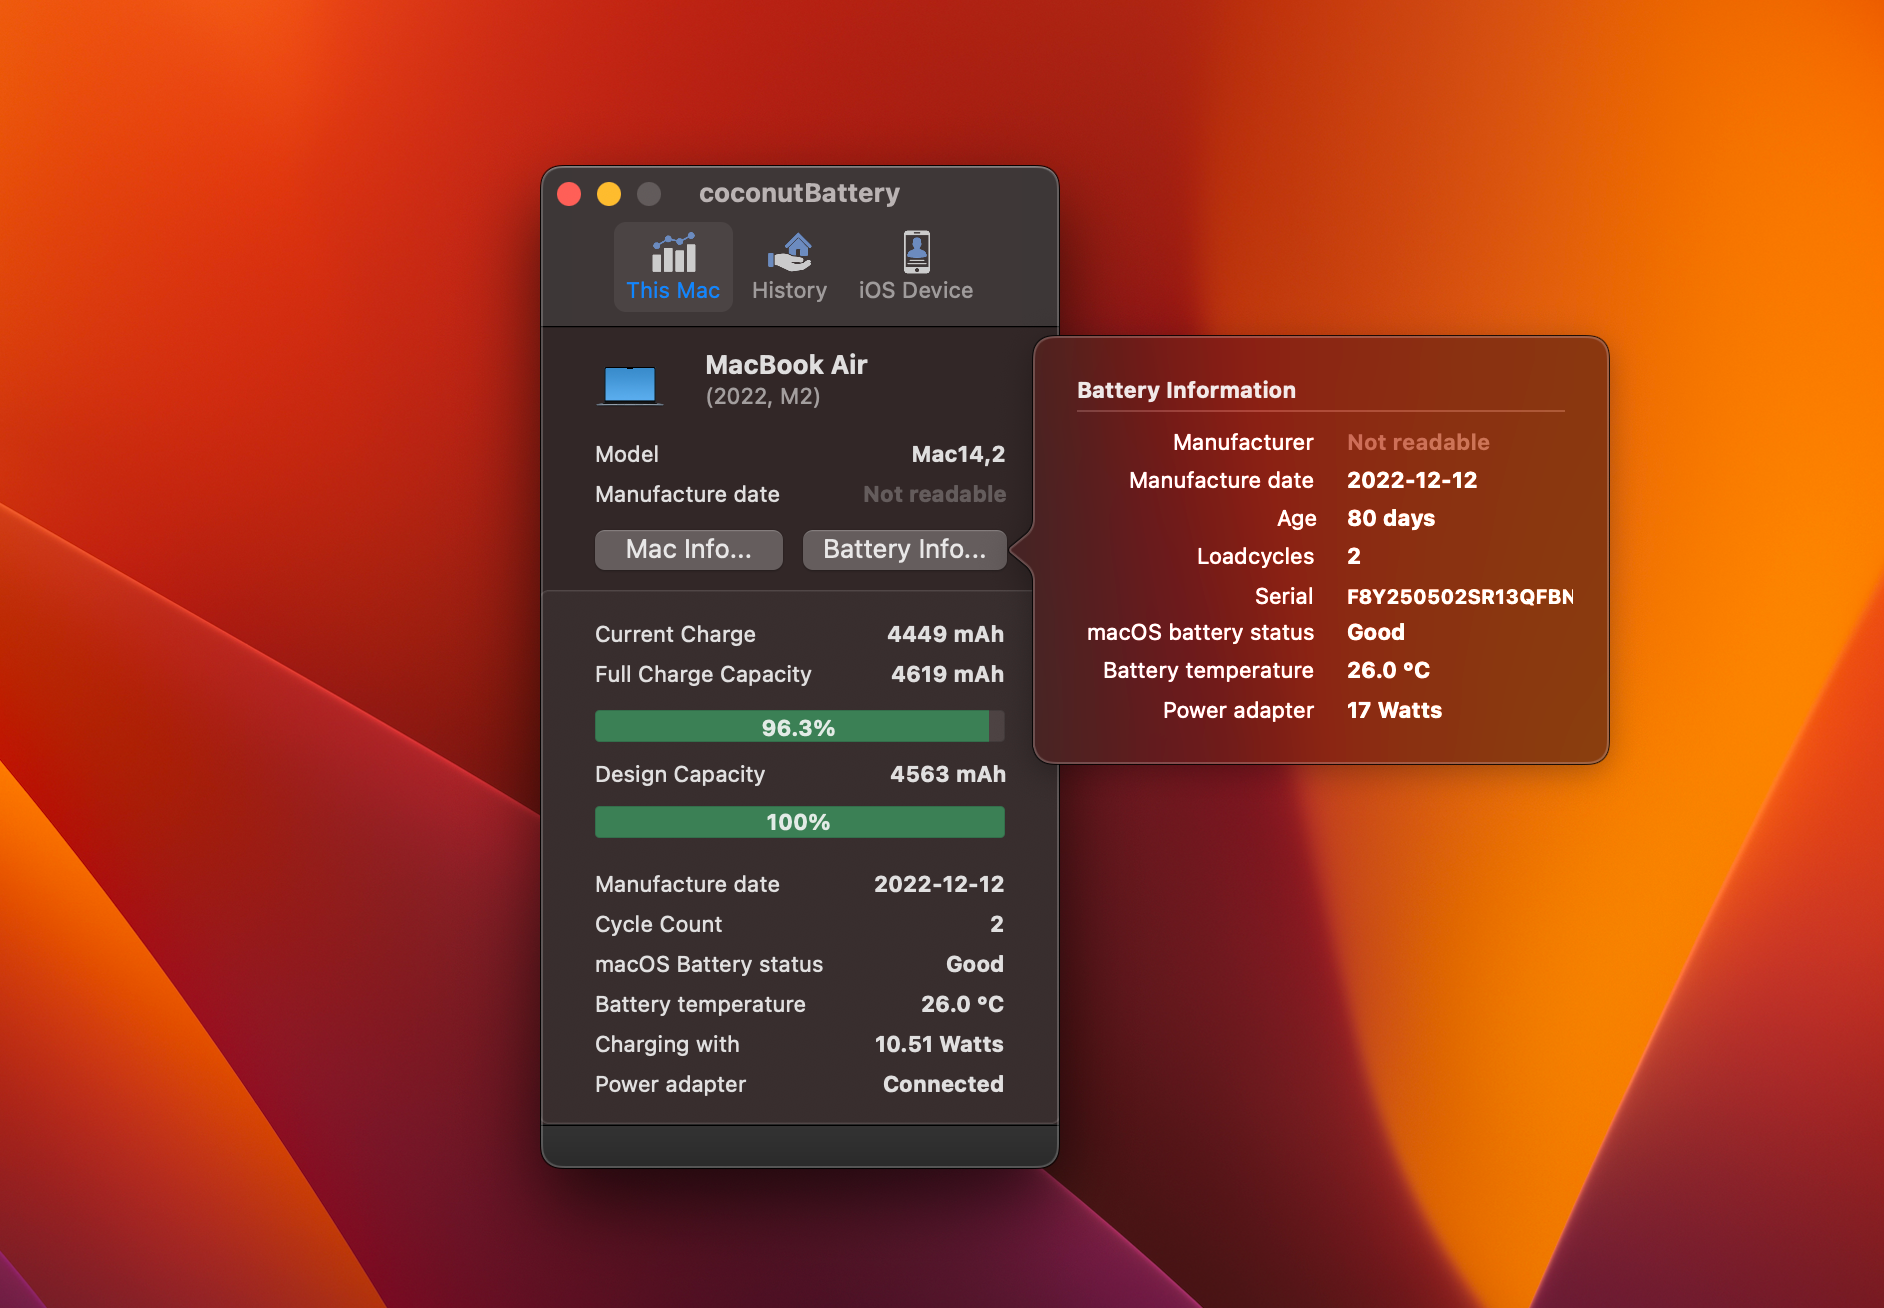This screenshot has height=1308, width=1884.
Task: Close the coconutBattery window with red button
Action: (569, 194)
